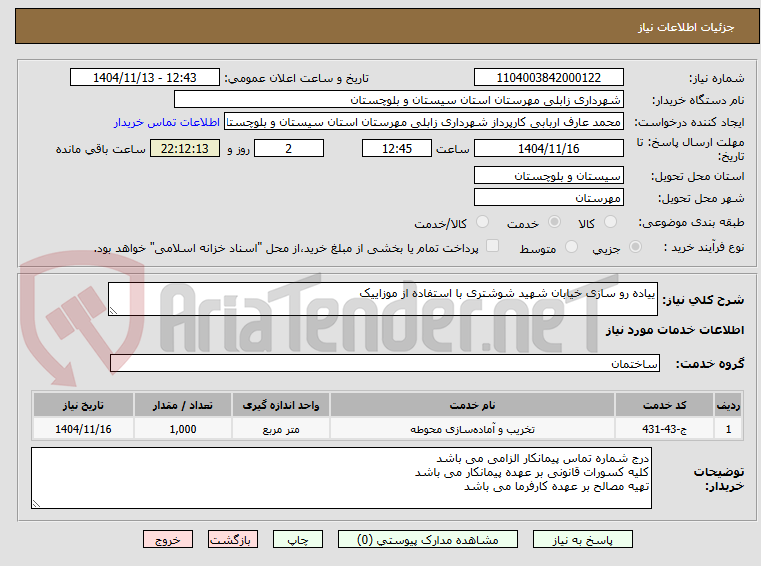The image size is (761, 566).
Task: Click the استان محل تحویل field
Action: coord(548,175)
